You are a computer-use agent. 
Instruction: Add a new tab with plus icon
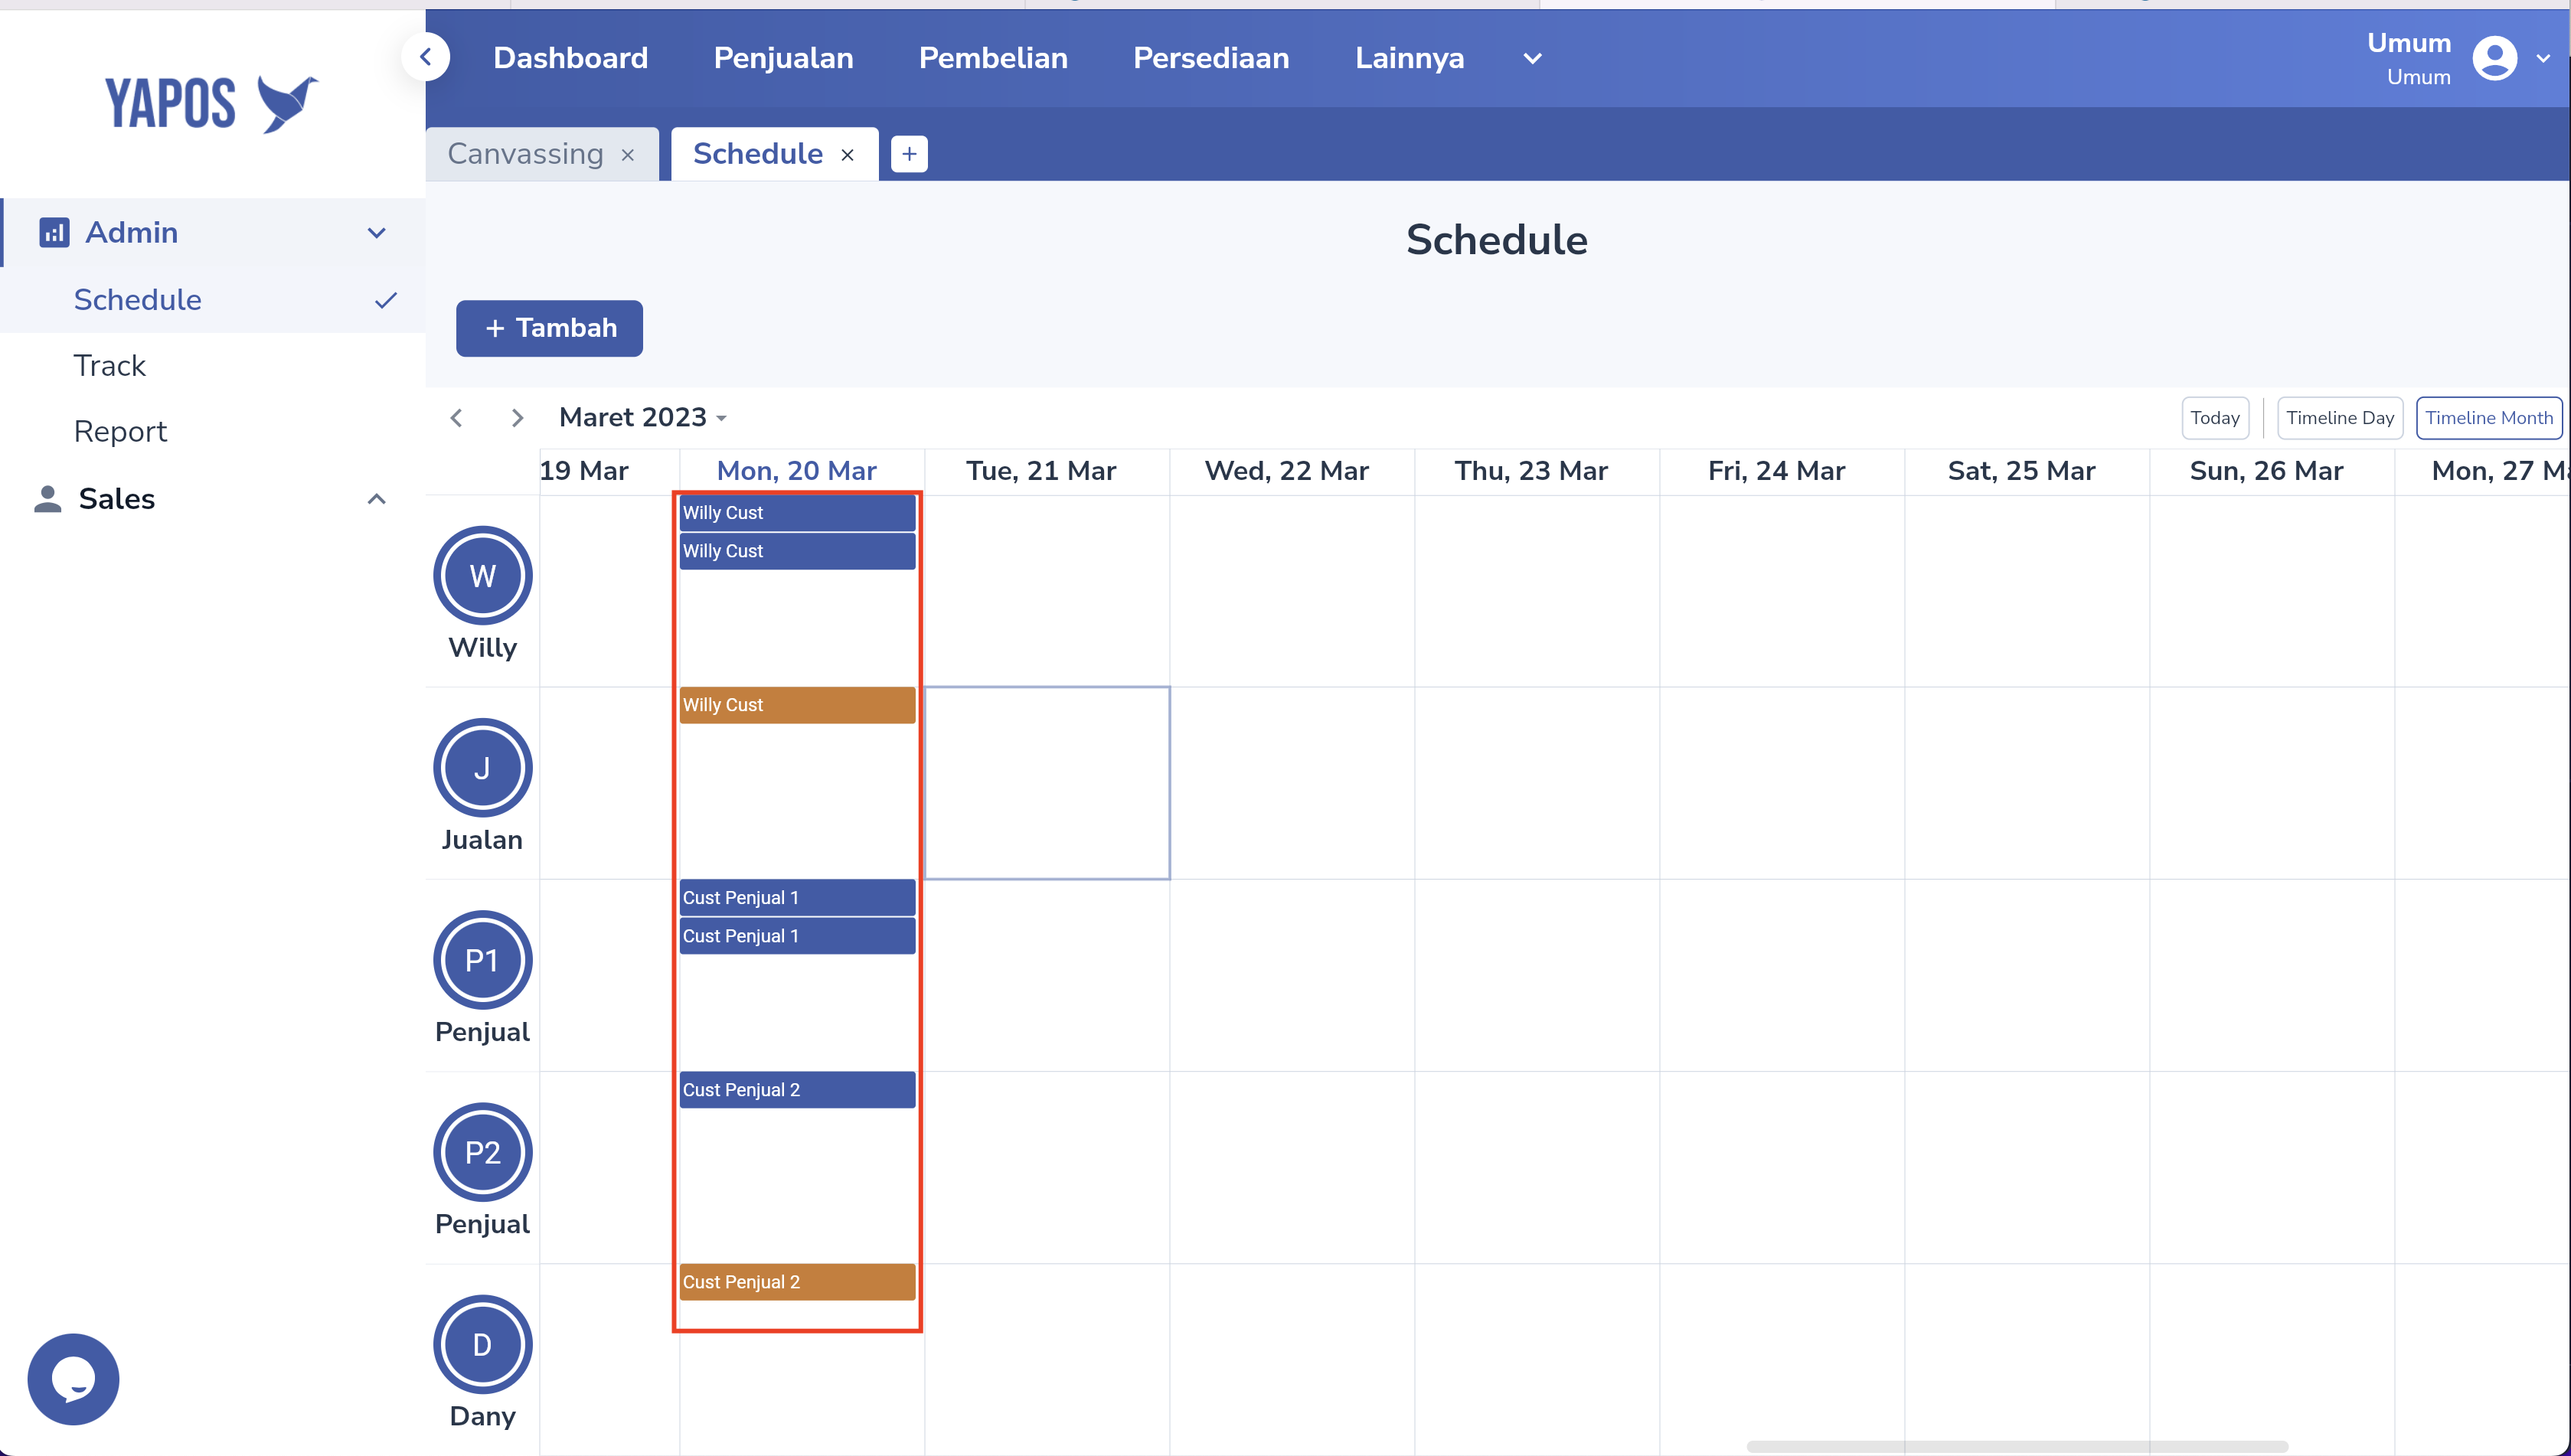(909, 154)
